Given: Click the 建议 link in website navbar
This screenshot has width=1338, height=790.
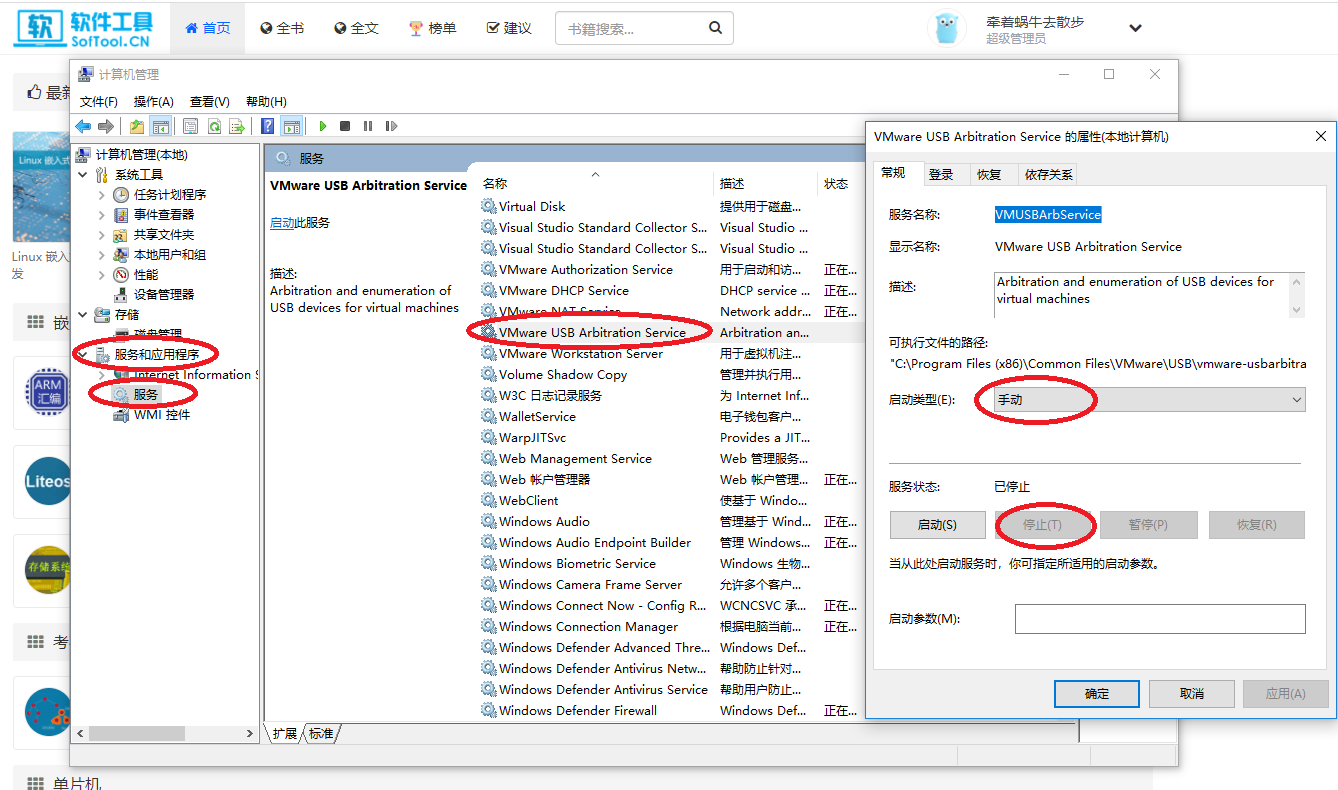Looking at the screenshot, I should coord(509,28).
